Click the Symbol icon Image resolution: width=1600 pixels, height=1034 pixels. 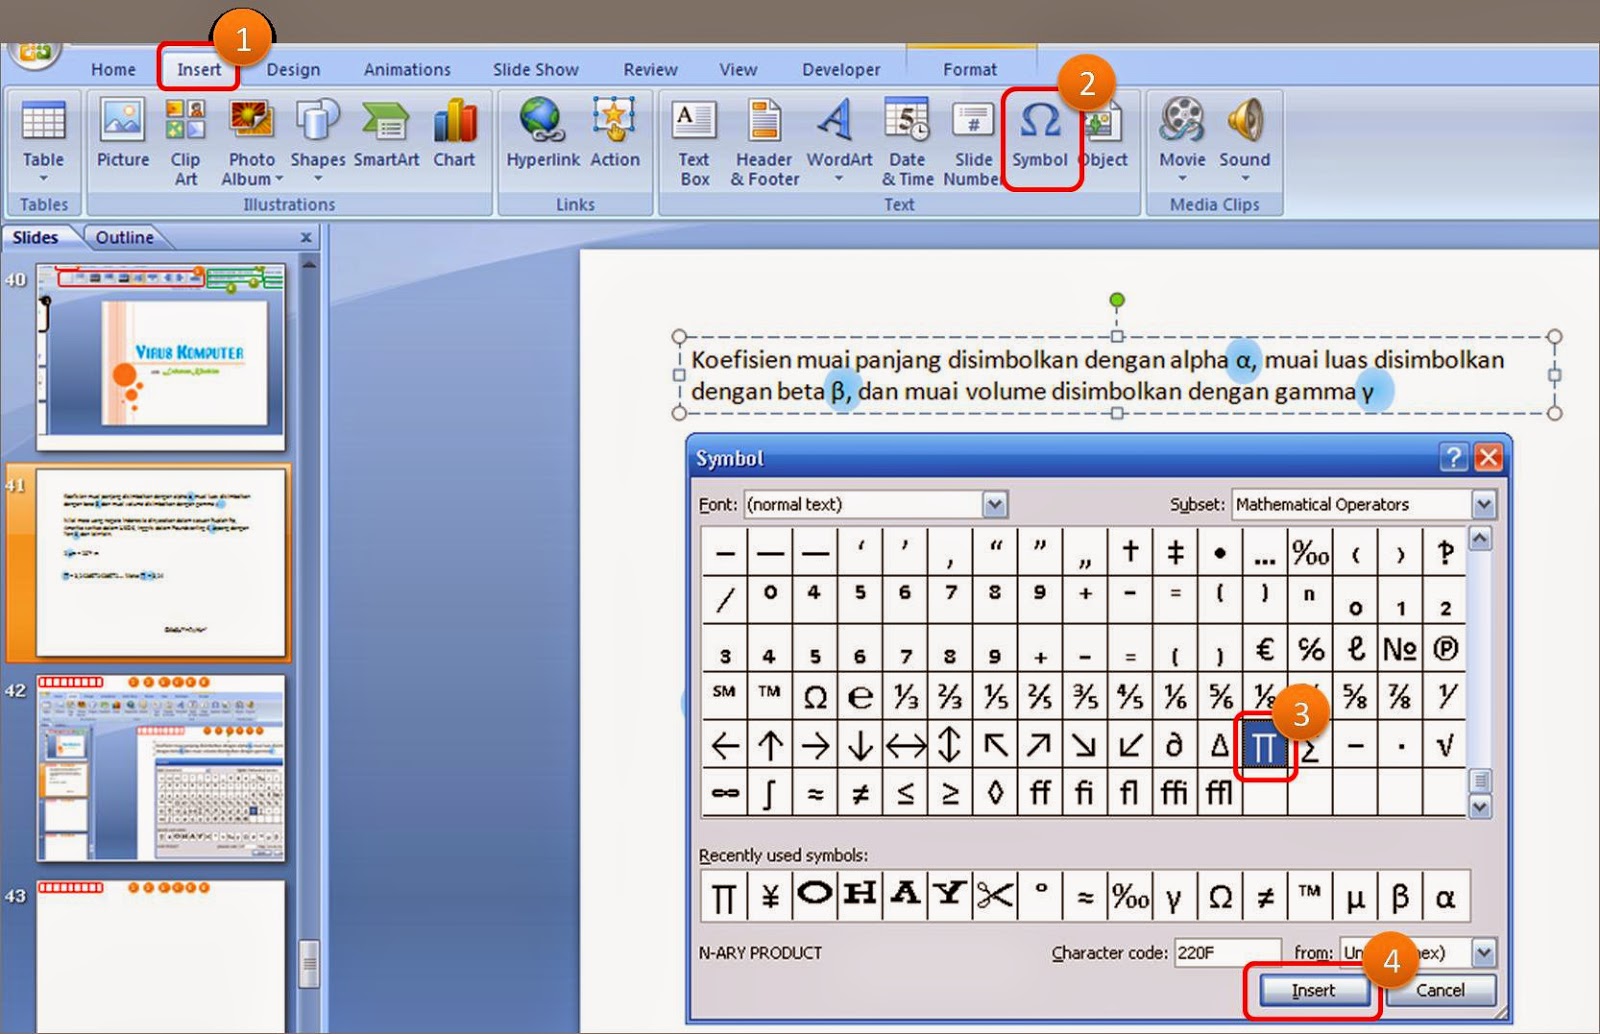coord(1040,135)
